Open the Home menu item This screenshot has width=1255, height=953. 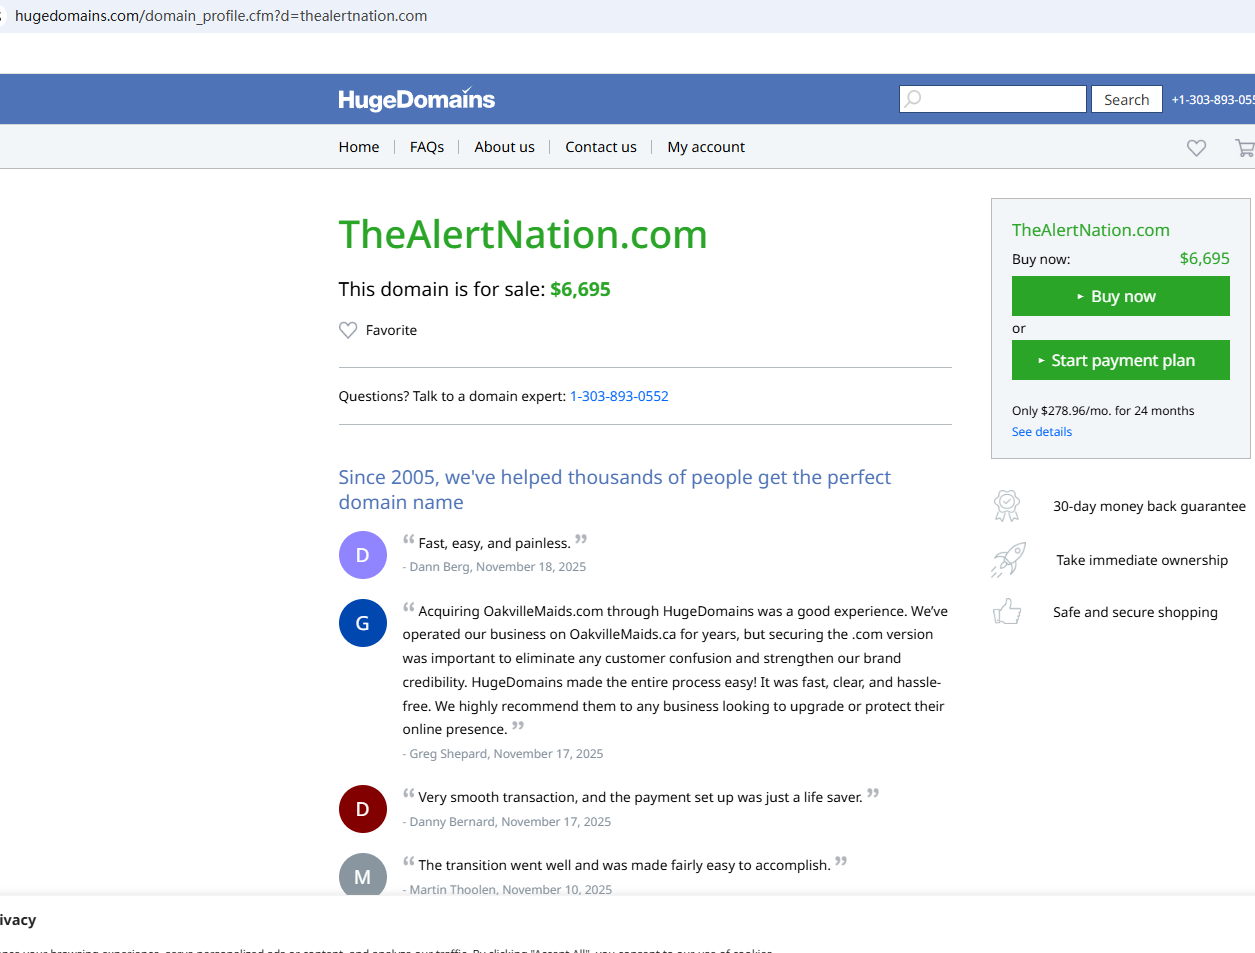coord(359,147)
